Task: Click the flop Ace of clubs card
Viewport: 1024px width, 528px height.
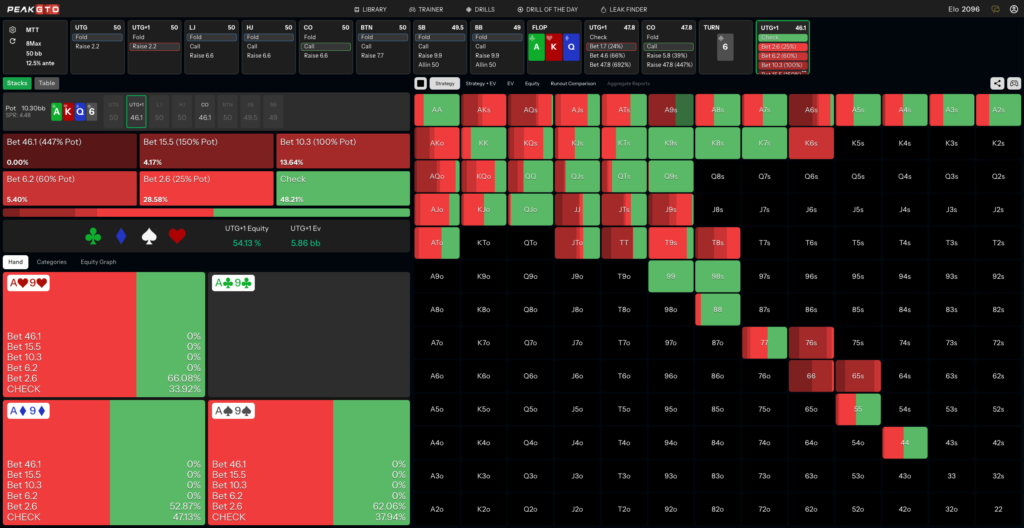Action: 536,47
